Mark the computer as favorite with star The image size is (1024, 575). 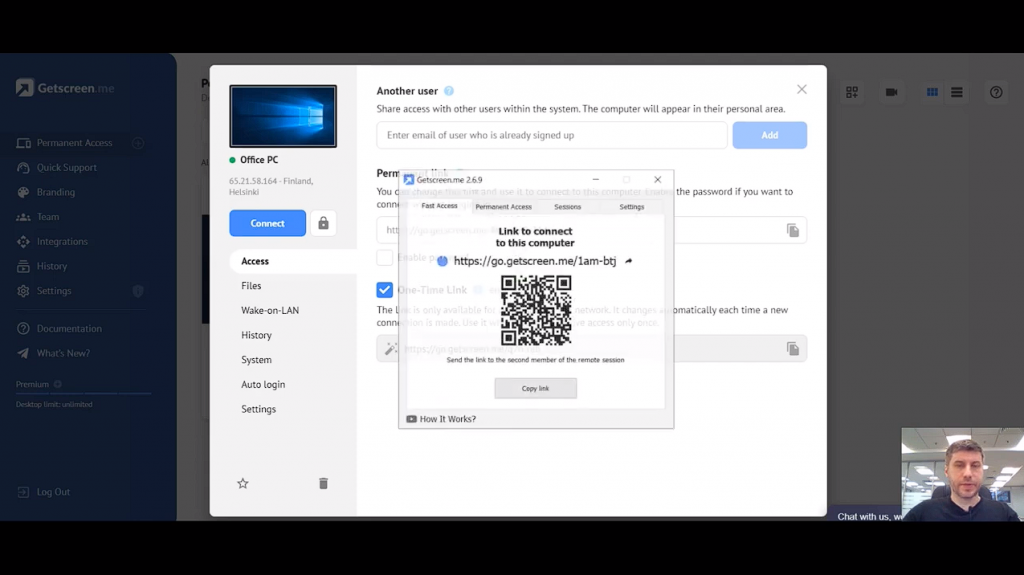(243, 484)
